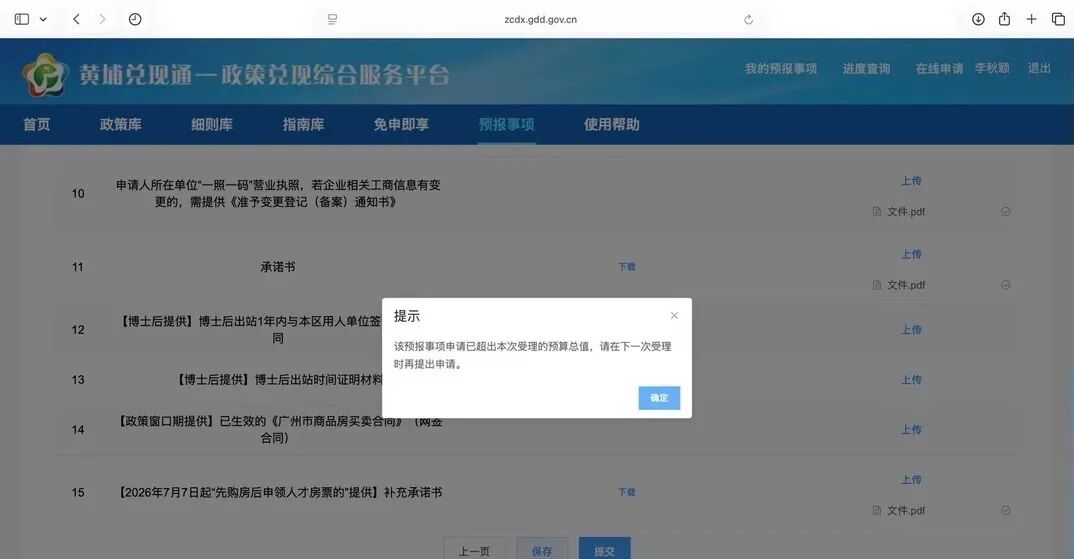The image size is (1074, 559).
Task: Focus the zcdx.gdd.gov.cn address field
Action: (540, 19)
